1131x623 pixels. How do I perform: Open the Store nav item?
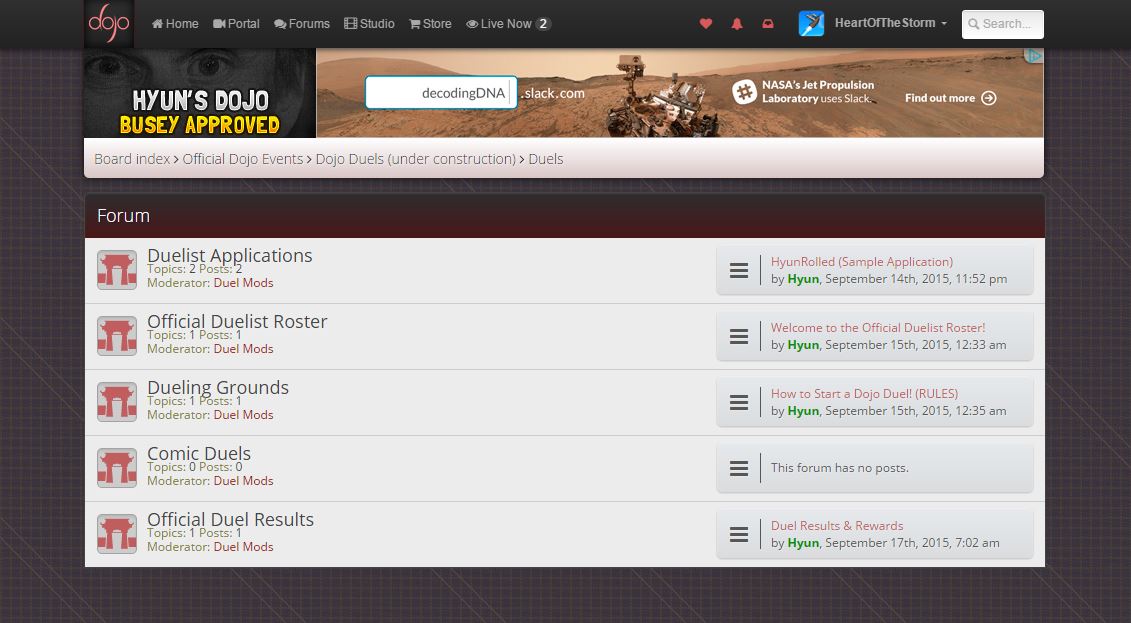click(431, 24)
